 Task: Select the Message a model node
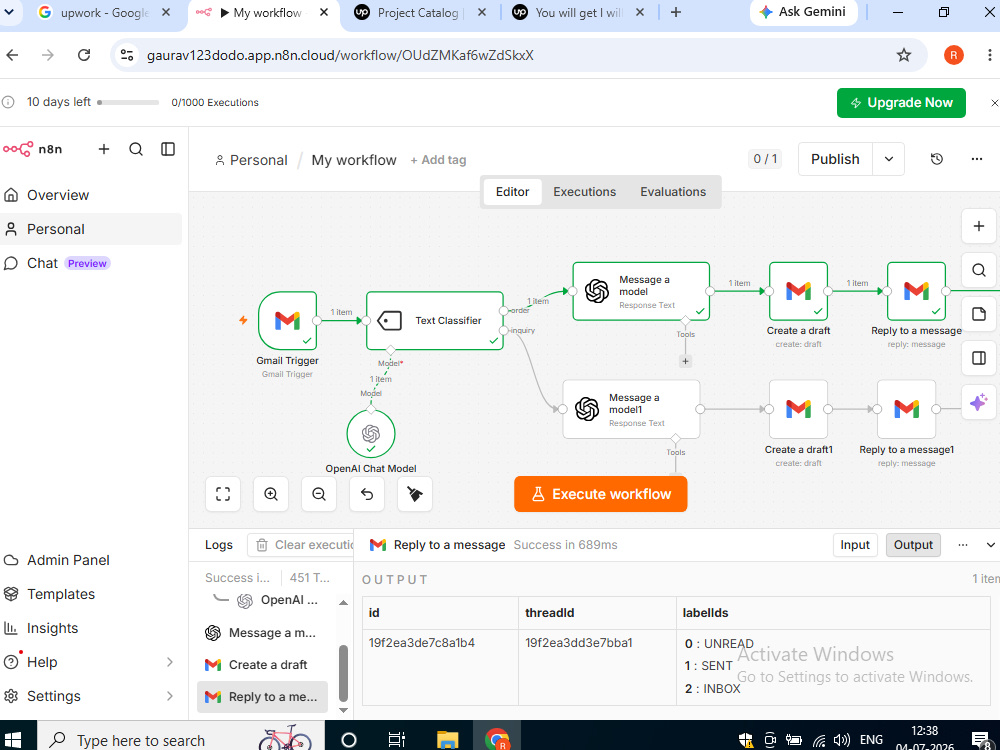click(641, 291)
